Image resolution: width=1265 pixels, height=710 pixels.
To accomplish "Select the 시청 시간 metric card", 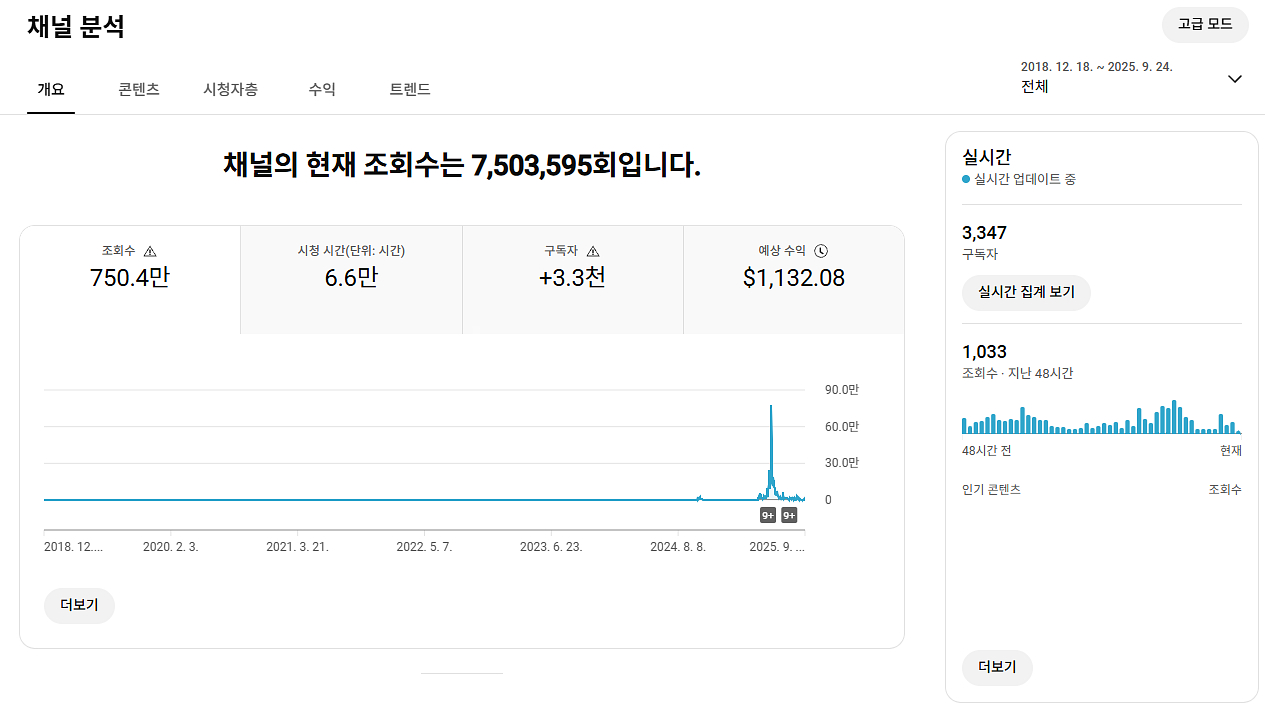I will point(351,279).
